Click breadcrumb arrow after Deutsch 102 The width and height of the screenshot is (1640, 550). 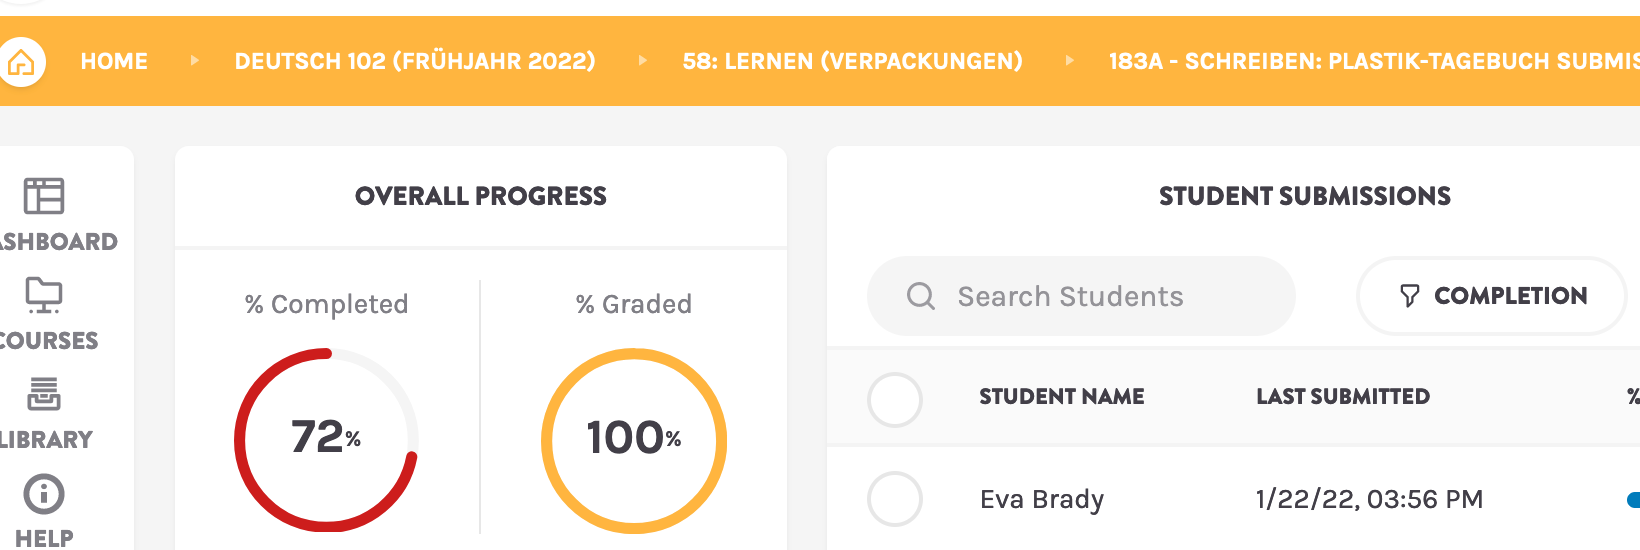pyautogui.click(x=642, y=61)
